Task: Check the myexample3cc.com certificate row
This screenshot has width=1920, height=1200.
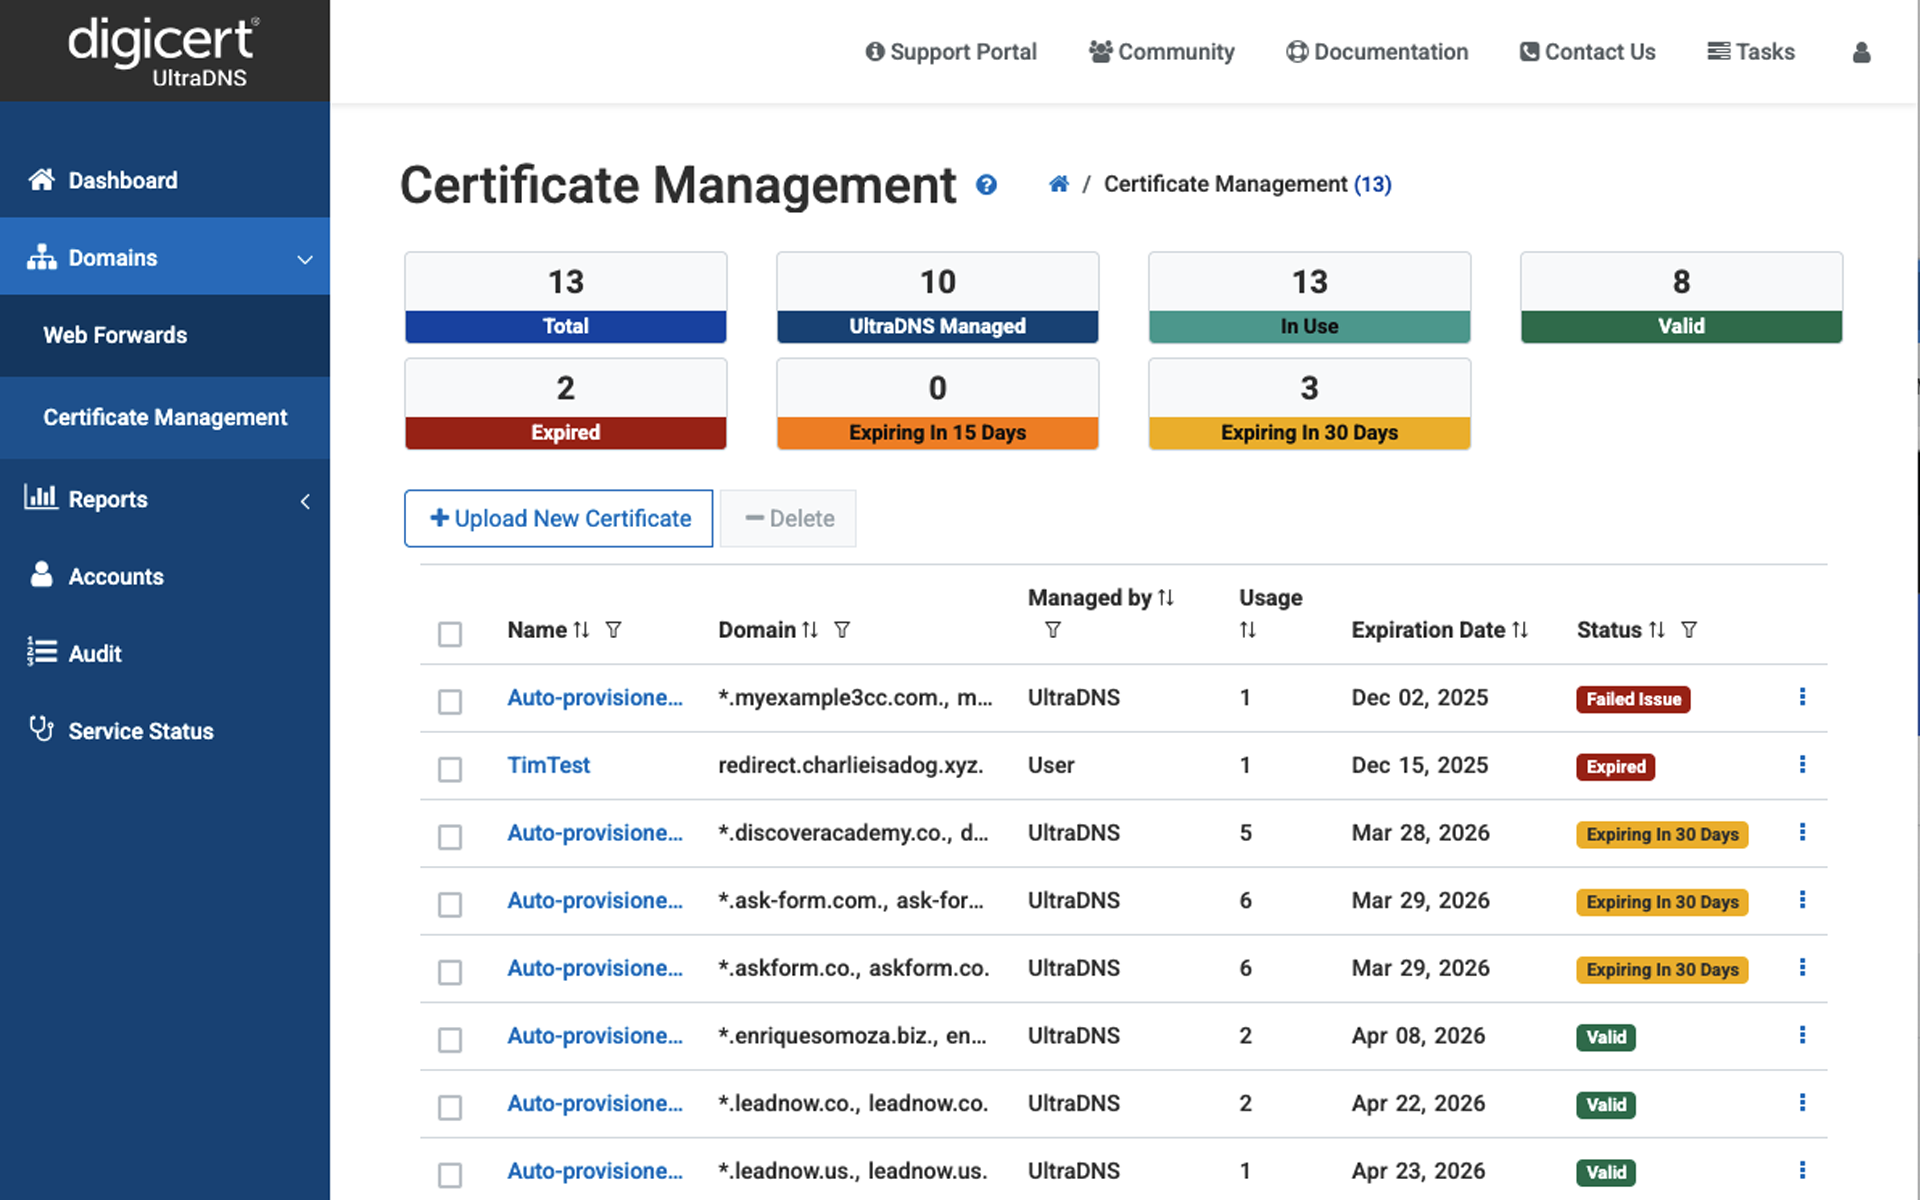Action: tap(450, 701)
